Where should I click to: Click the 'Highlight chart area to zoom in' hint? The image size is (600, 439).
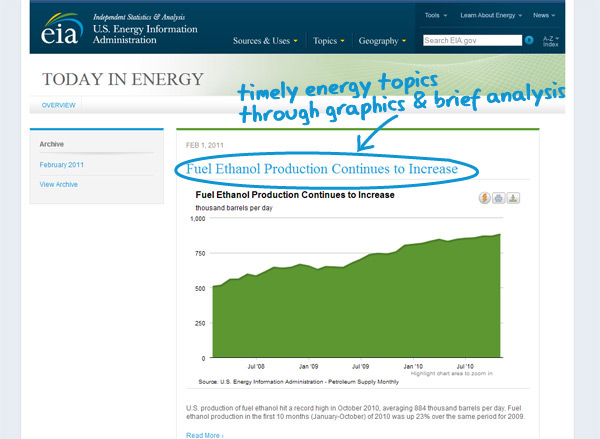452,373
